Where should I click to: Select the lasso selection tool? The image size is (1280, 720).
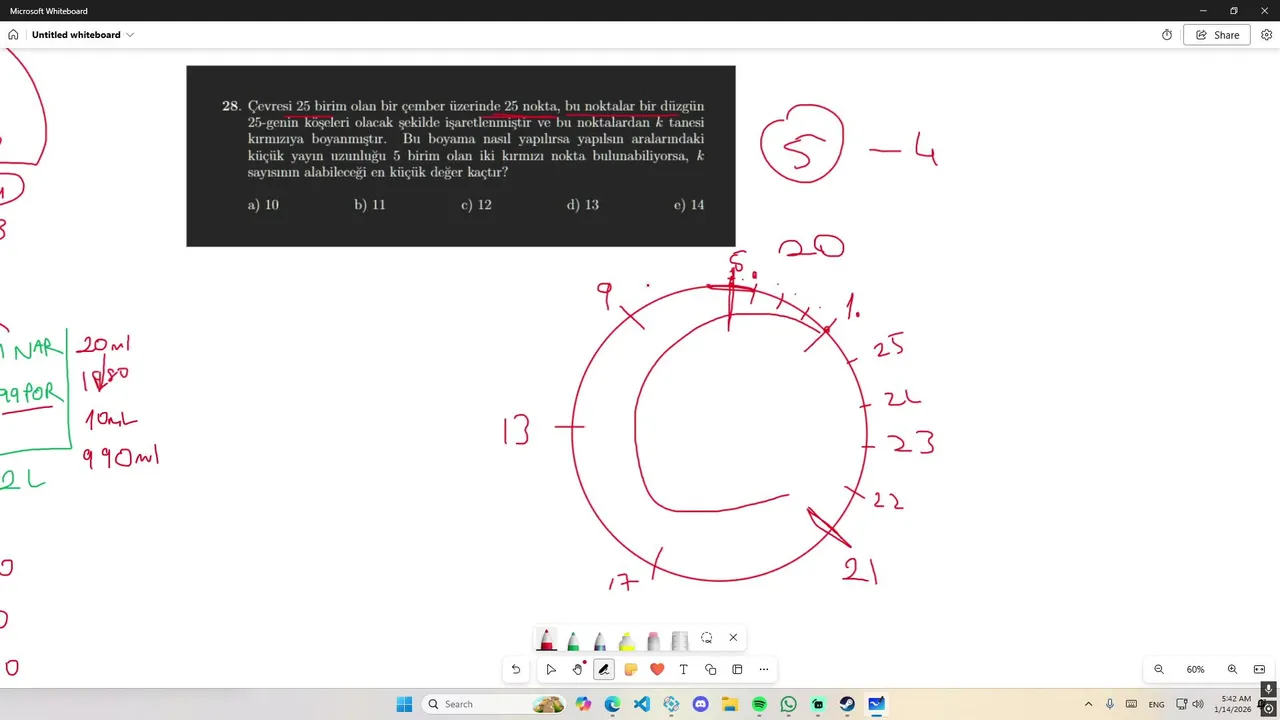707,638
